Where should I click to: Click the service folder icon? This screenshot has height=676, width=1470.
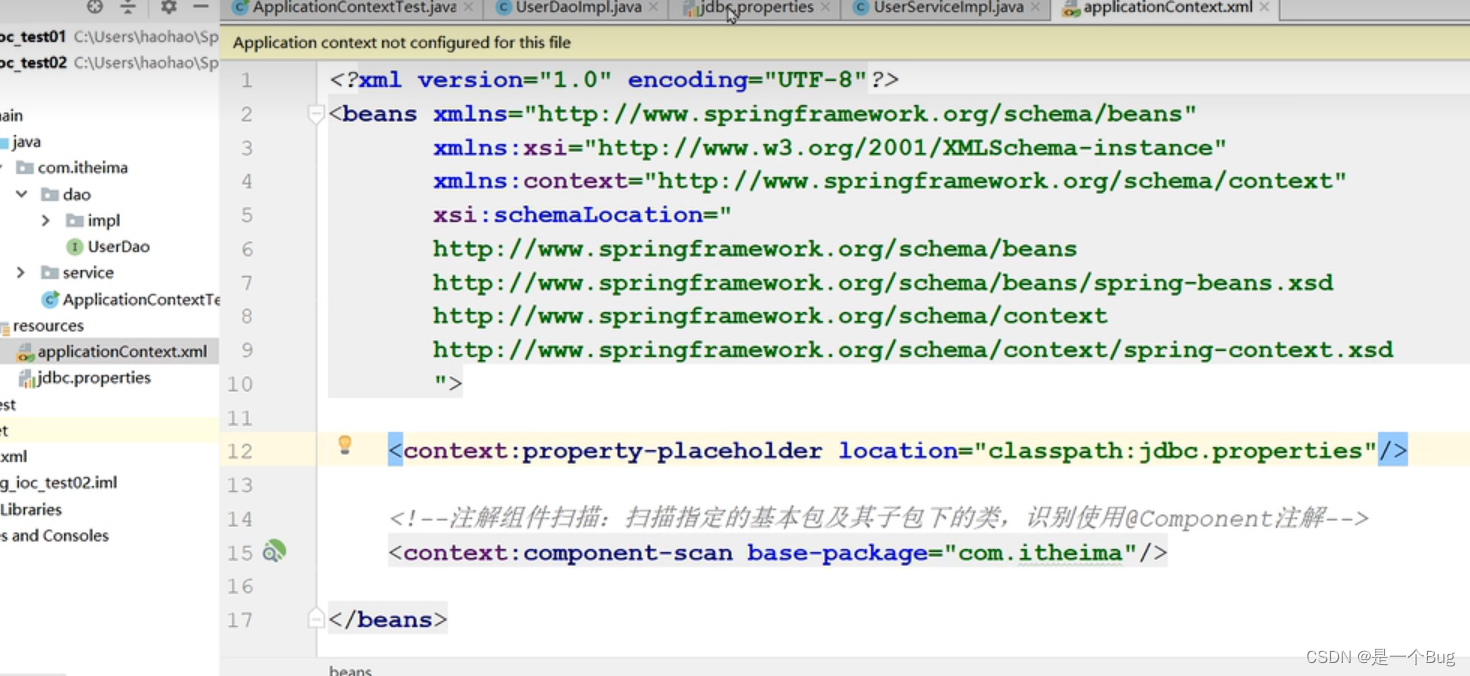tap(50, 272)
